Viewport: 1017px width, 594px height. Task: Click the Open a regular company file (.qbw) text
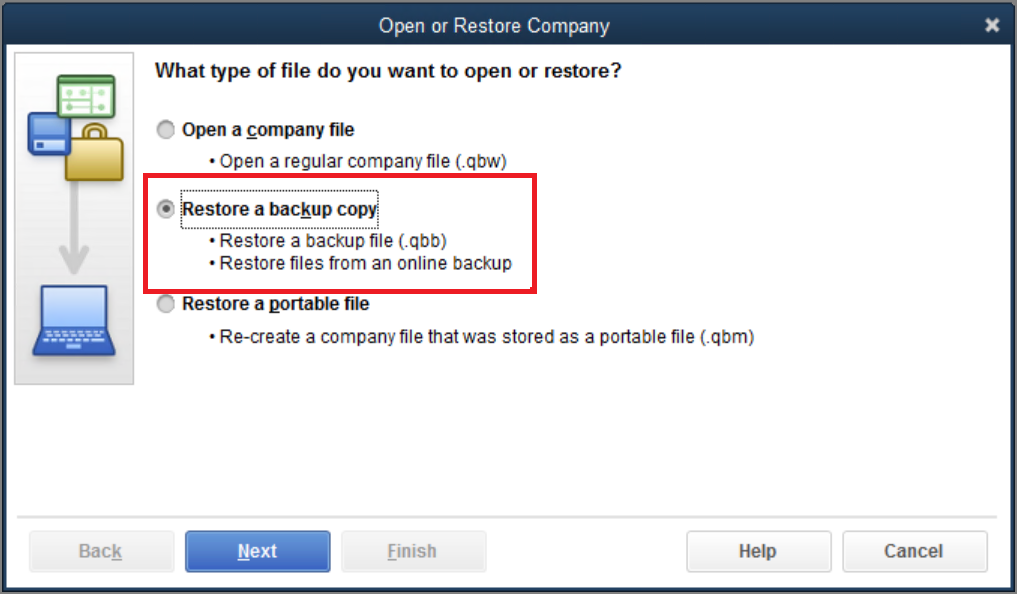tap(363, 161)
